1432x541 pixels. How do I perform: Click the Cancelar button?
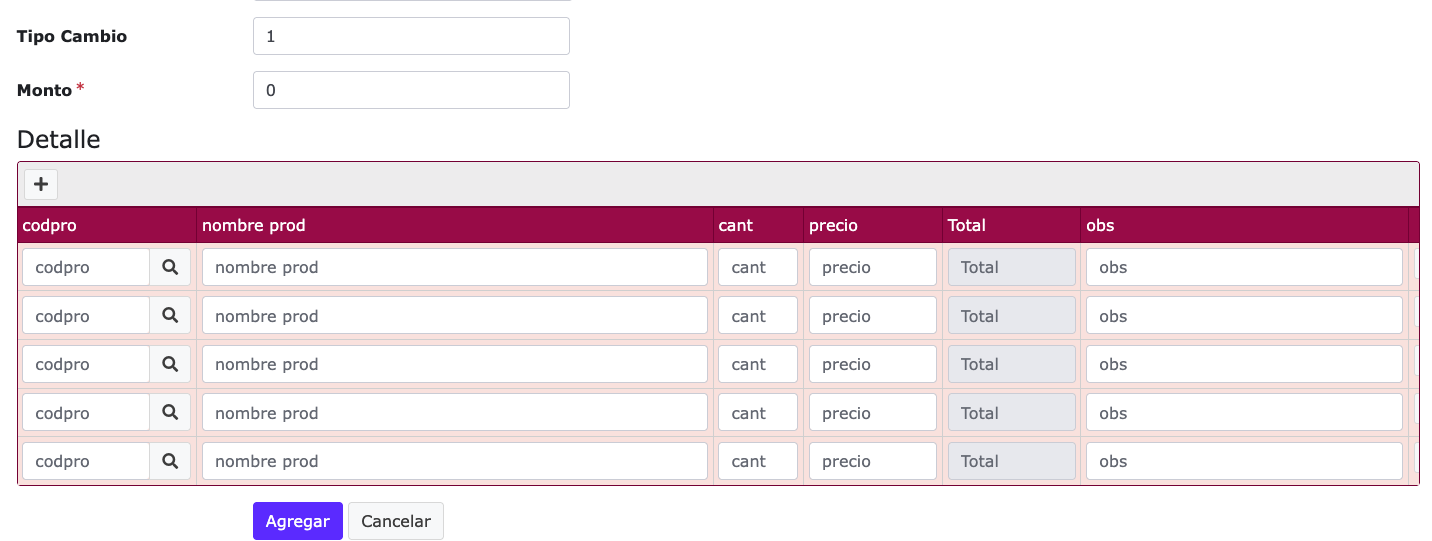click(396, 521)
